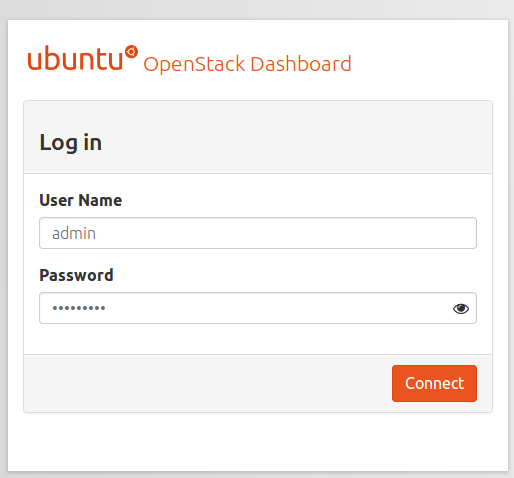Click the word "Dashboard" in the title
Image resolution: width=514 pixels, height=478 pixels.
tap(301, 64)
